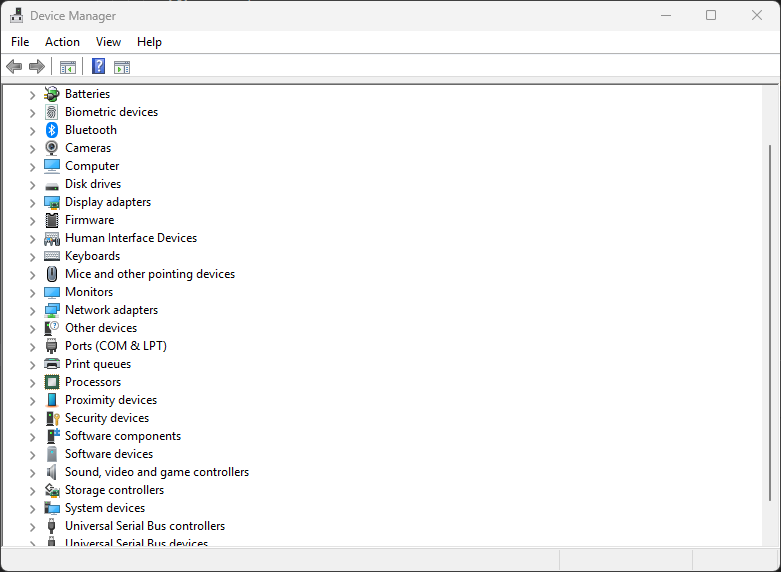The image size is (781, 572).
Task: Click the Forward arrow toolbar icon
Action: click(37, 66)
